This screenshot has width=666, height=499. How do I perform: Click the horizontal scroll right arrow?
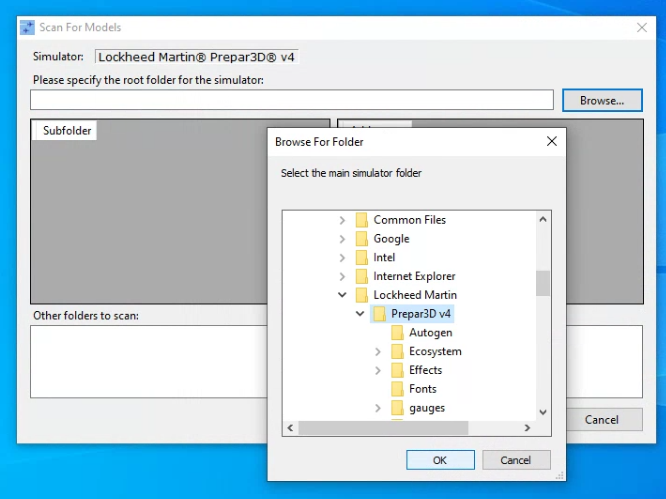pos(527,428)
